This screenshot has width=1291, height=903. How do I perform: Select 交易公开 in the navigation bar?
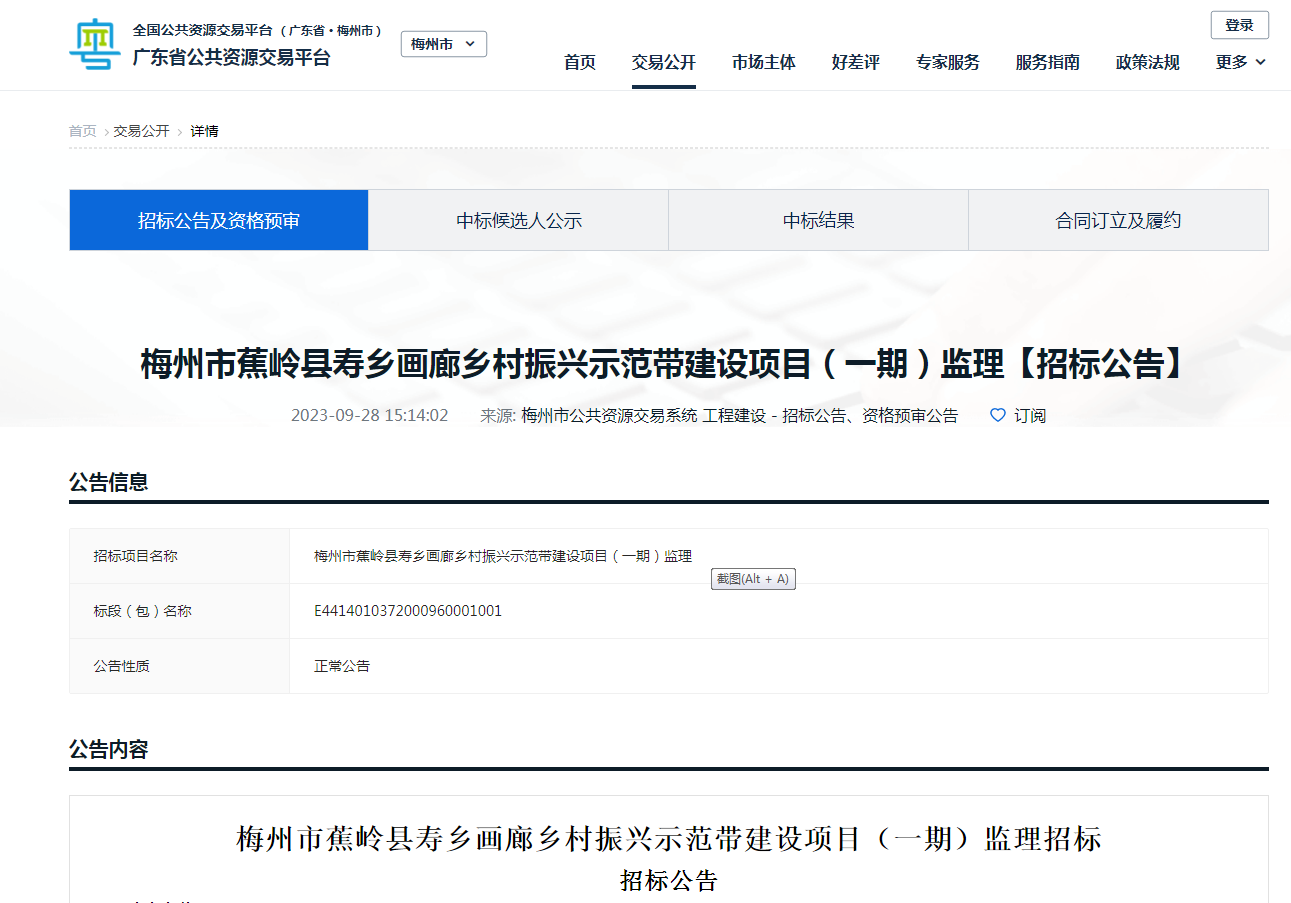(663, 61)
